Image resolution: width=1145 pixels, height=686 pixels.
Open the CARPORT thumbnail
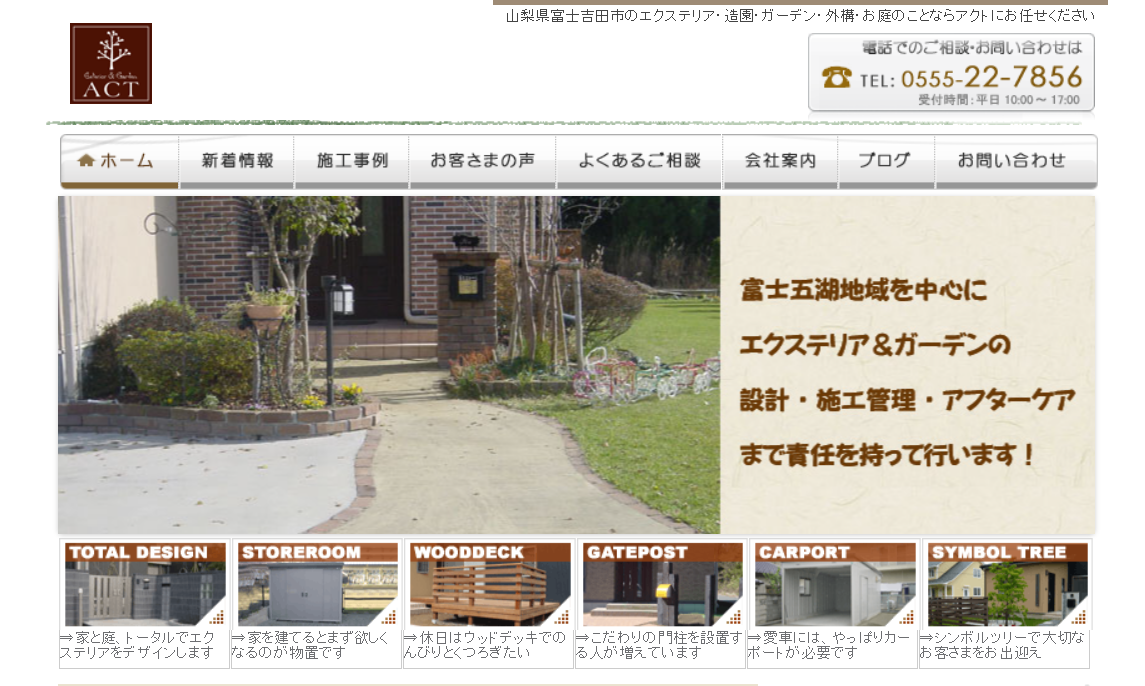(x=833, y=584)
